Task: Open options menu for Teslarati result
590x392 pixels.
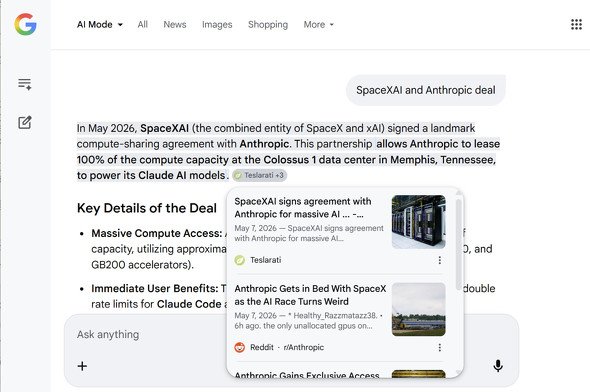Action: click(439, 260)
